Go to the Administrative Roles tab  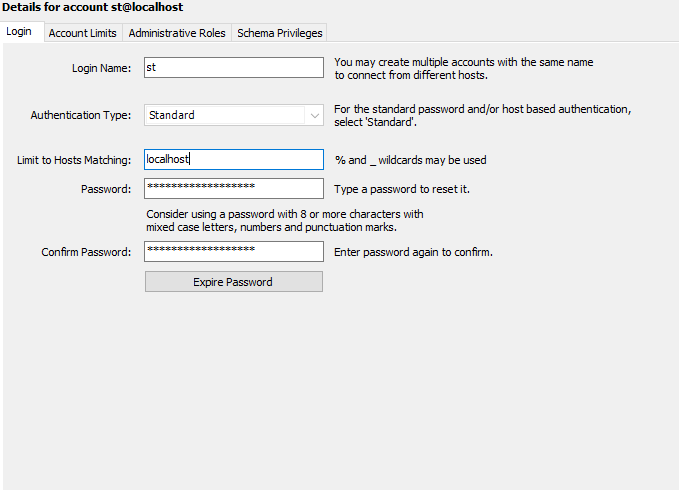(x=177, y=33)
